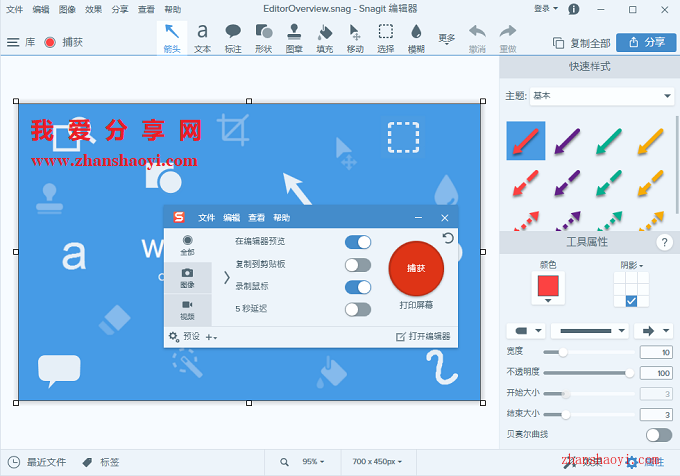Viewport: 680px width, 476px height.
Task: Open the arrow end style dropdown
Action: (x=654, y=331)
